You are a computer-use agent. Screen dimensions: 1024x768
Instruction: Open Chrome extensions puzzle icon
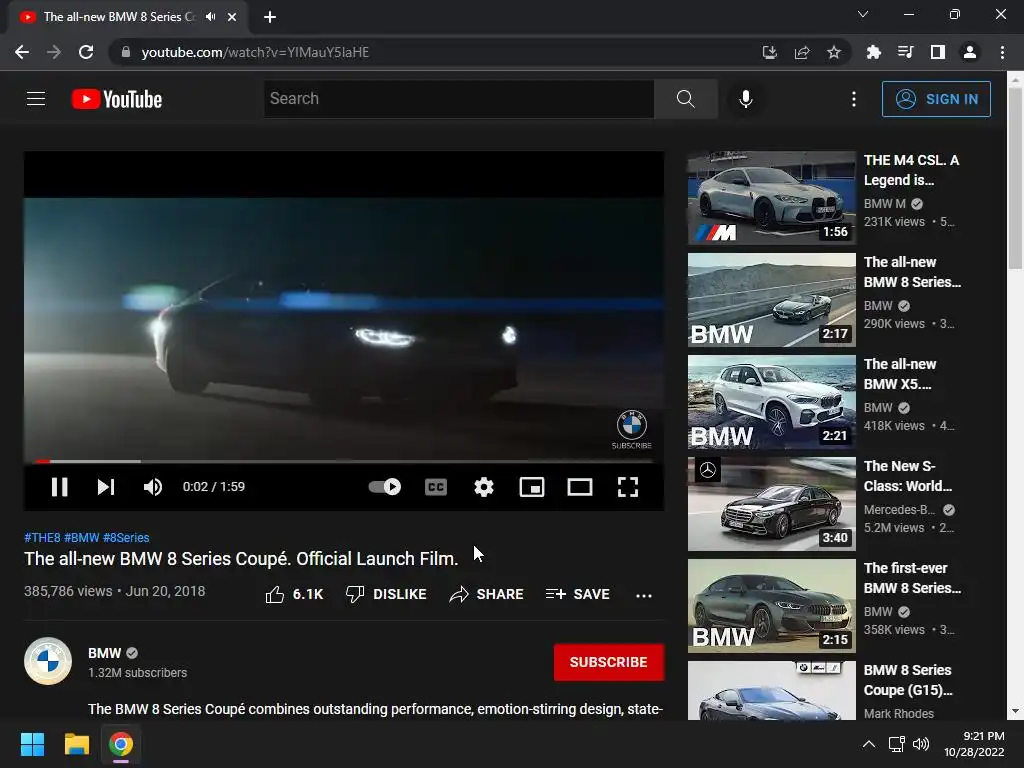[873, 52]
